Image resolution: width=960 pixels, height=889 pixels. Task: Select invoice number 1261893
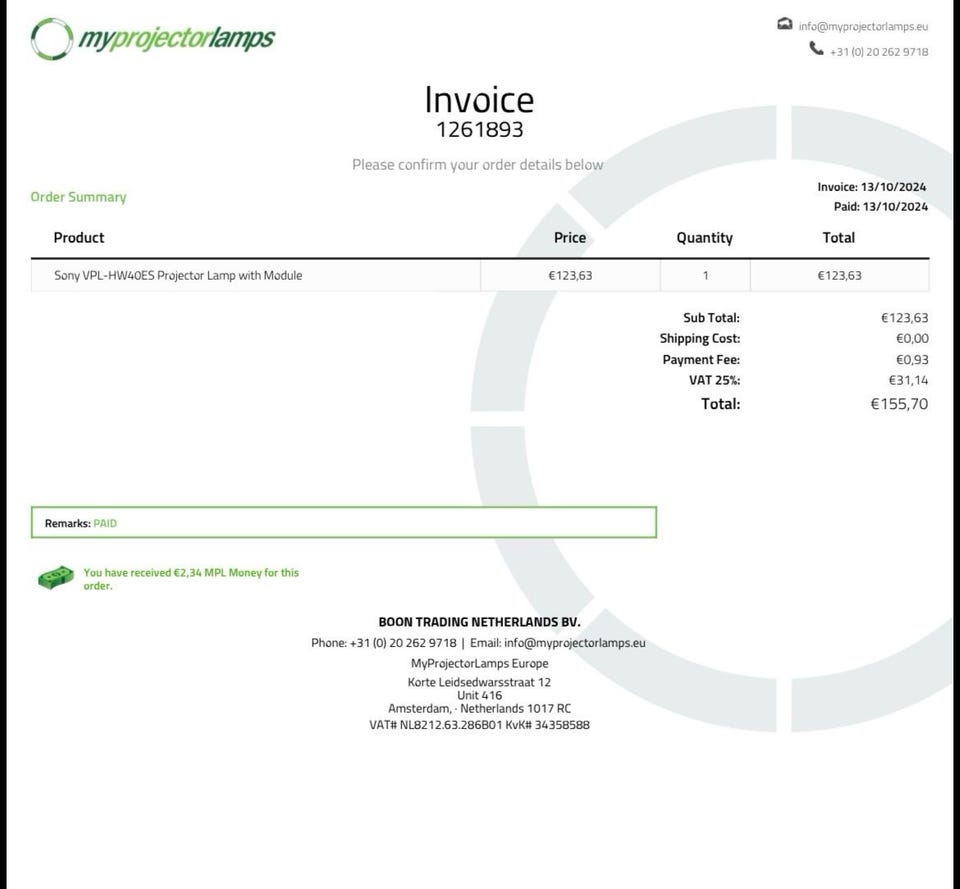pos(479,130)
